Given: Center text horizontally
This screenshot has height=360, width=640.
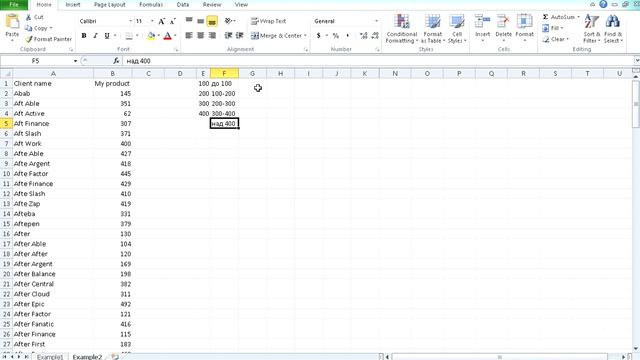Looking at the screenshot, I should [200, 36].
